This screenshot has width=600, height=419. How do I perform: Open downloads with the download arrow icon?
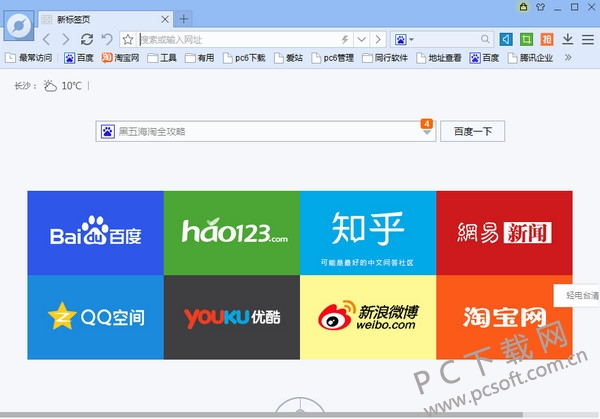pyautogui.click(x=567, y=39)
